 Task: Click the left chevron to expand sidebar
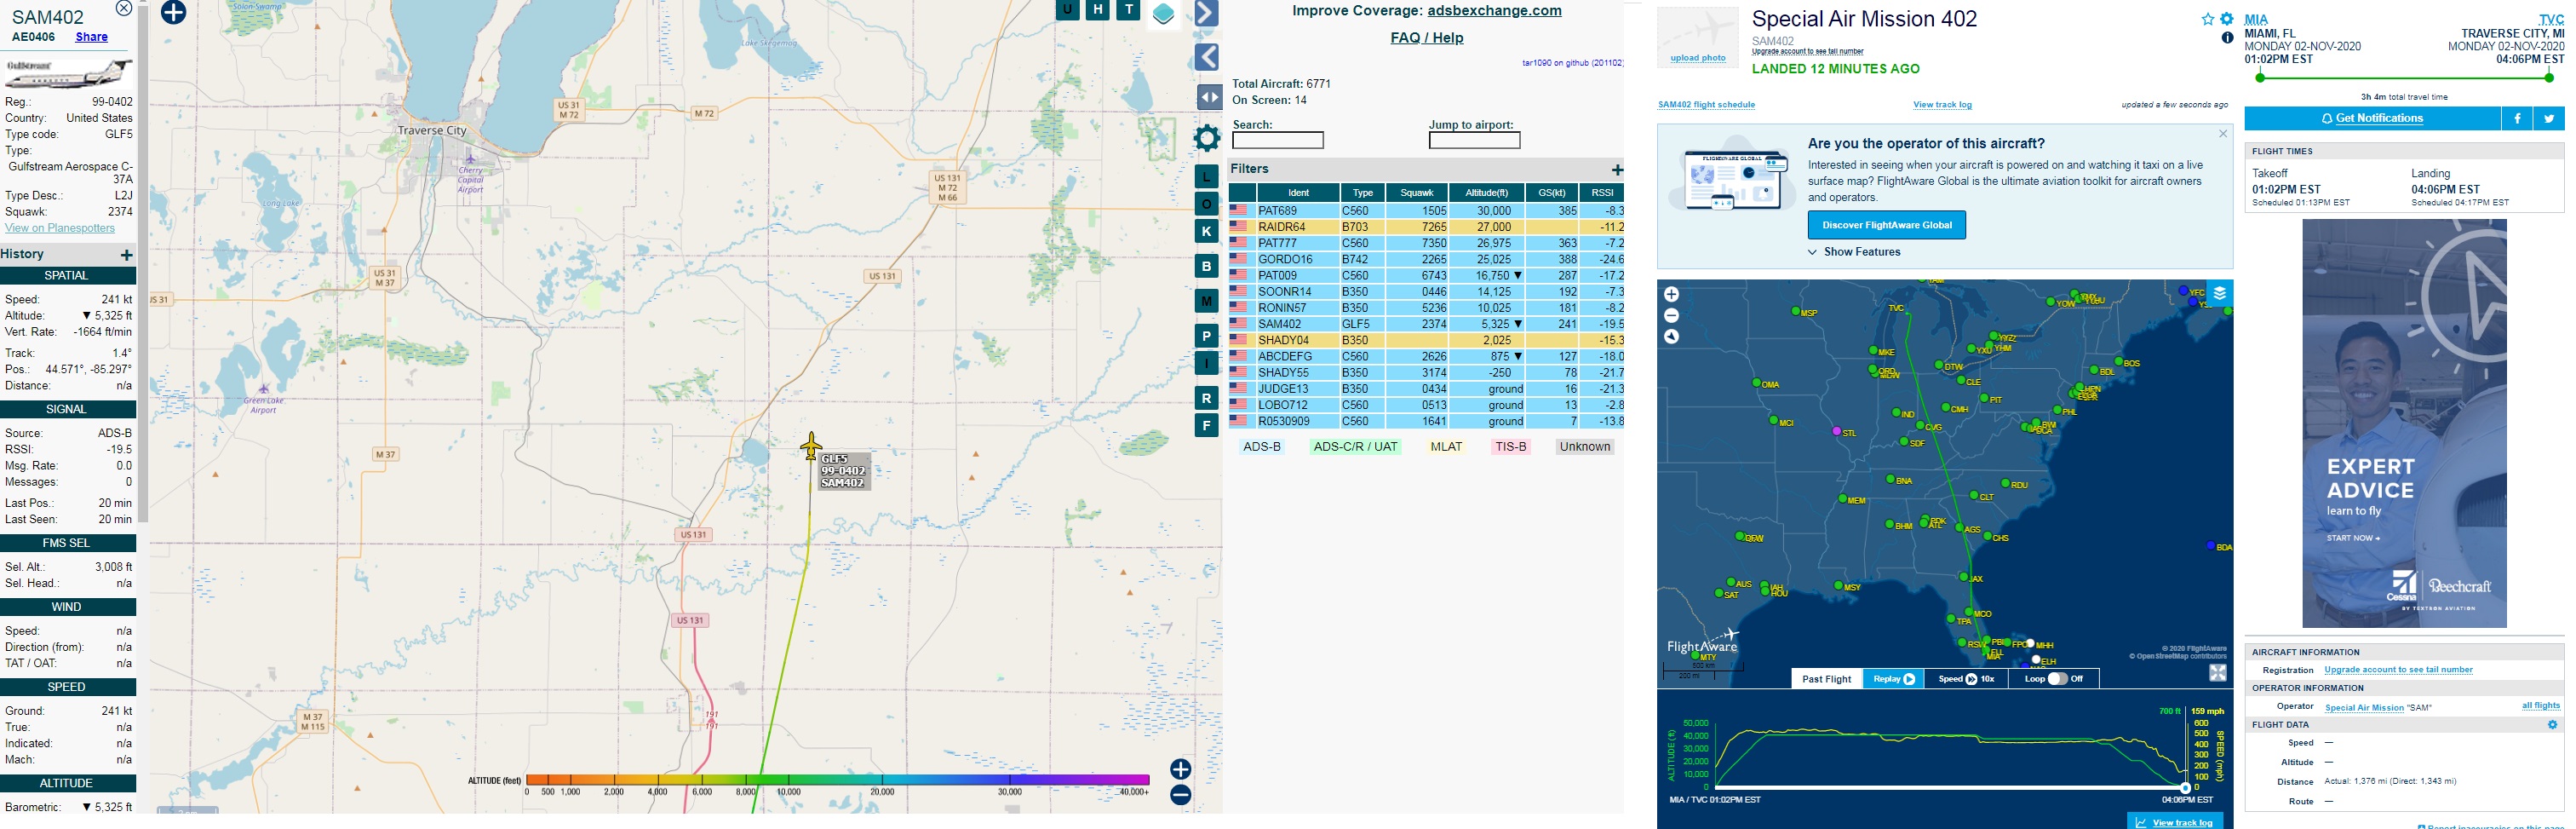click(x=1207, y=57)
